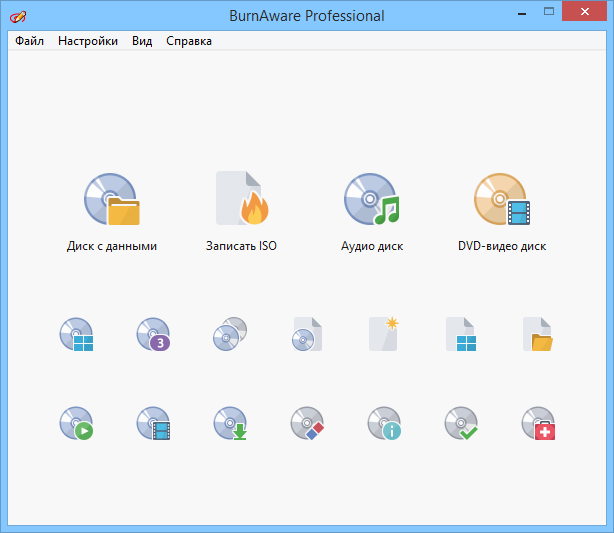Open the page icon with Windows logo

click(461, 334)
